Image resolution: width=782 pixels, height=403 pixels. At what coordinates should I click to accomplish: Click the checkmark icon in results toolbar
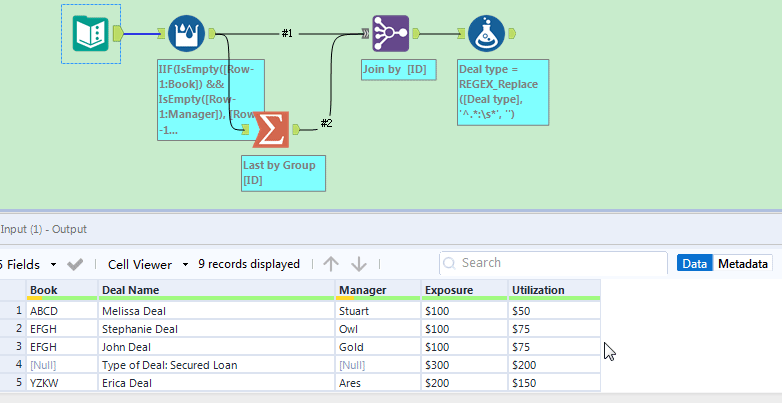click(x=75, y=264)
